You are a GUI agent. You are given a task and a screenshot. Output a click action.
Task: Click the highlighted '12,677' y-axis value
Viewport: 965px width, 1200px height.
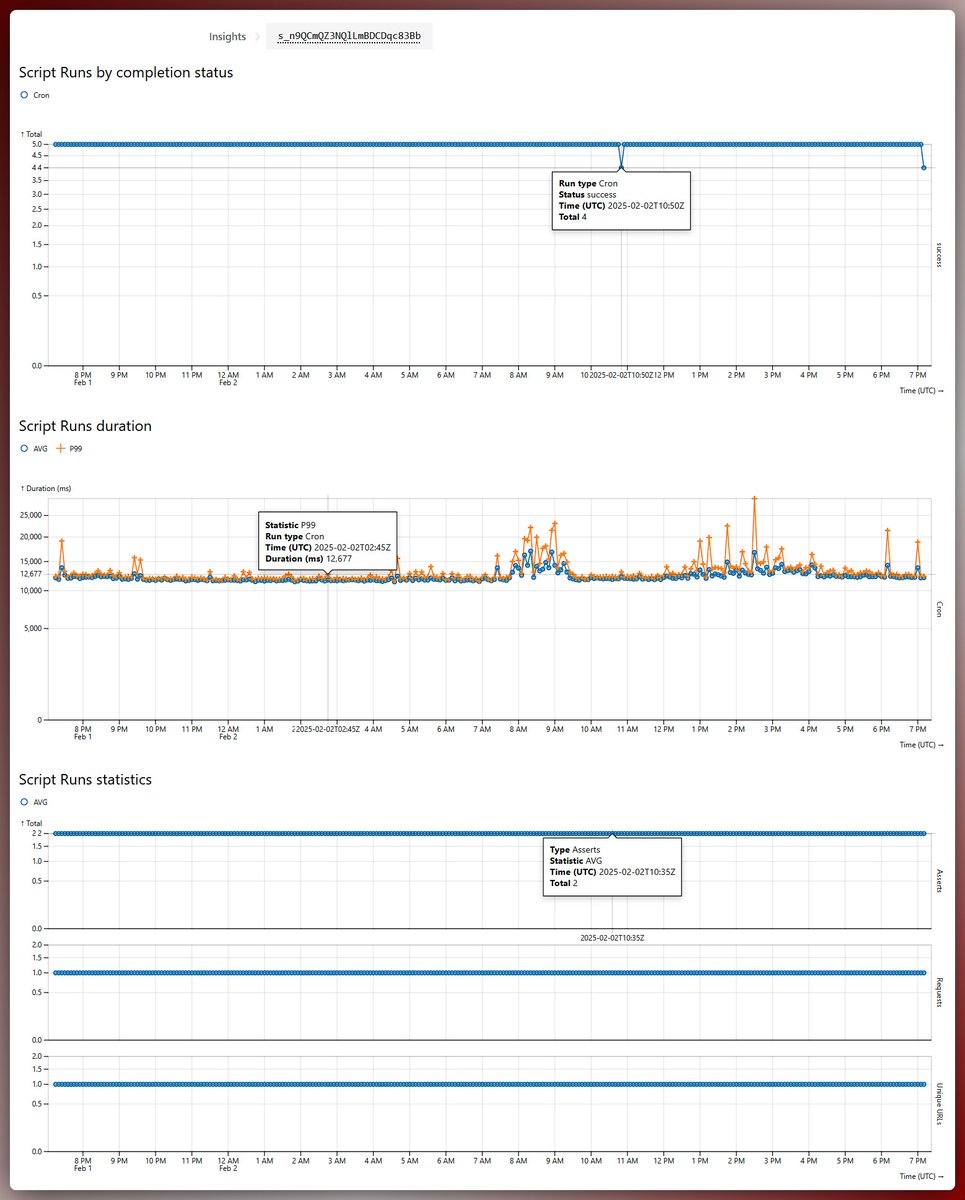pos(30,573)
